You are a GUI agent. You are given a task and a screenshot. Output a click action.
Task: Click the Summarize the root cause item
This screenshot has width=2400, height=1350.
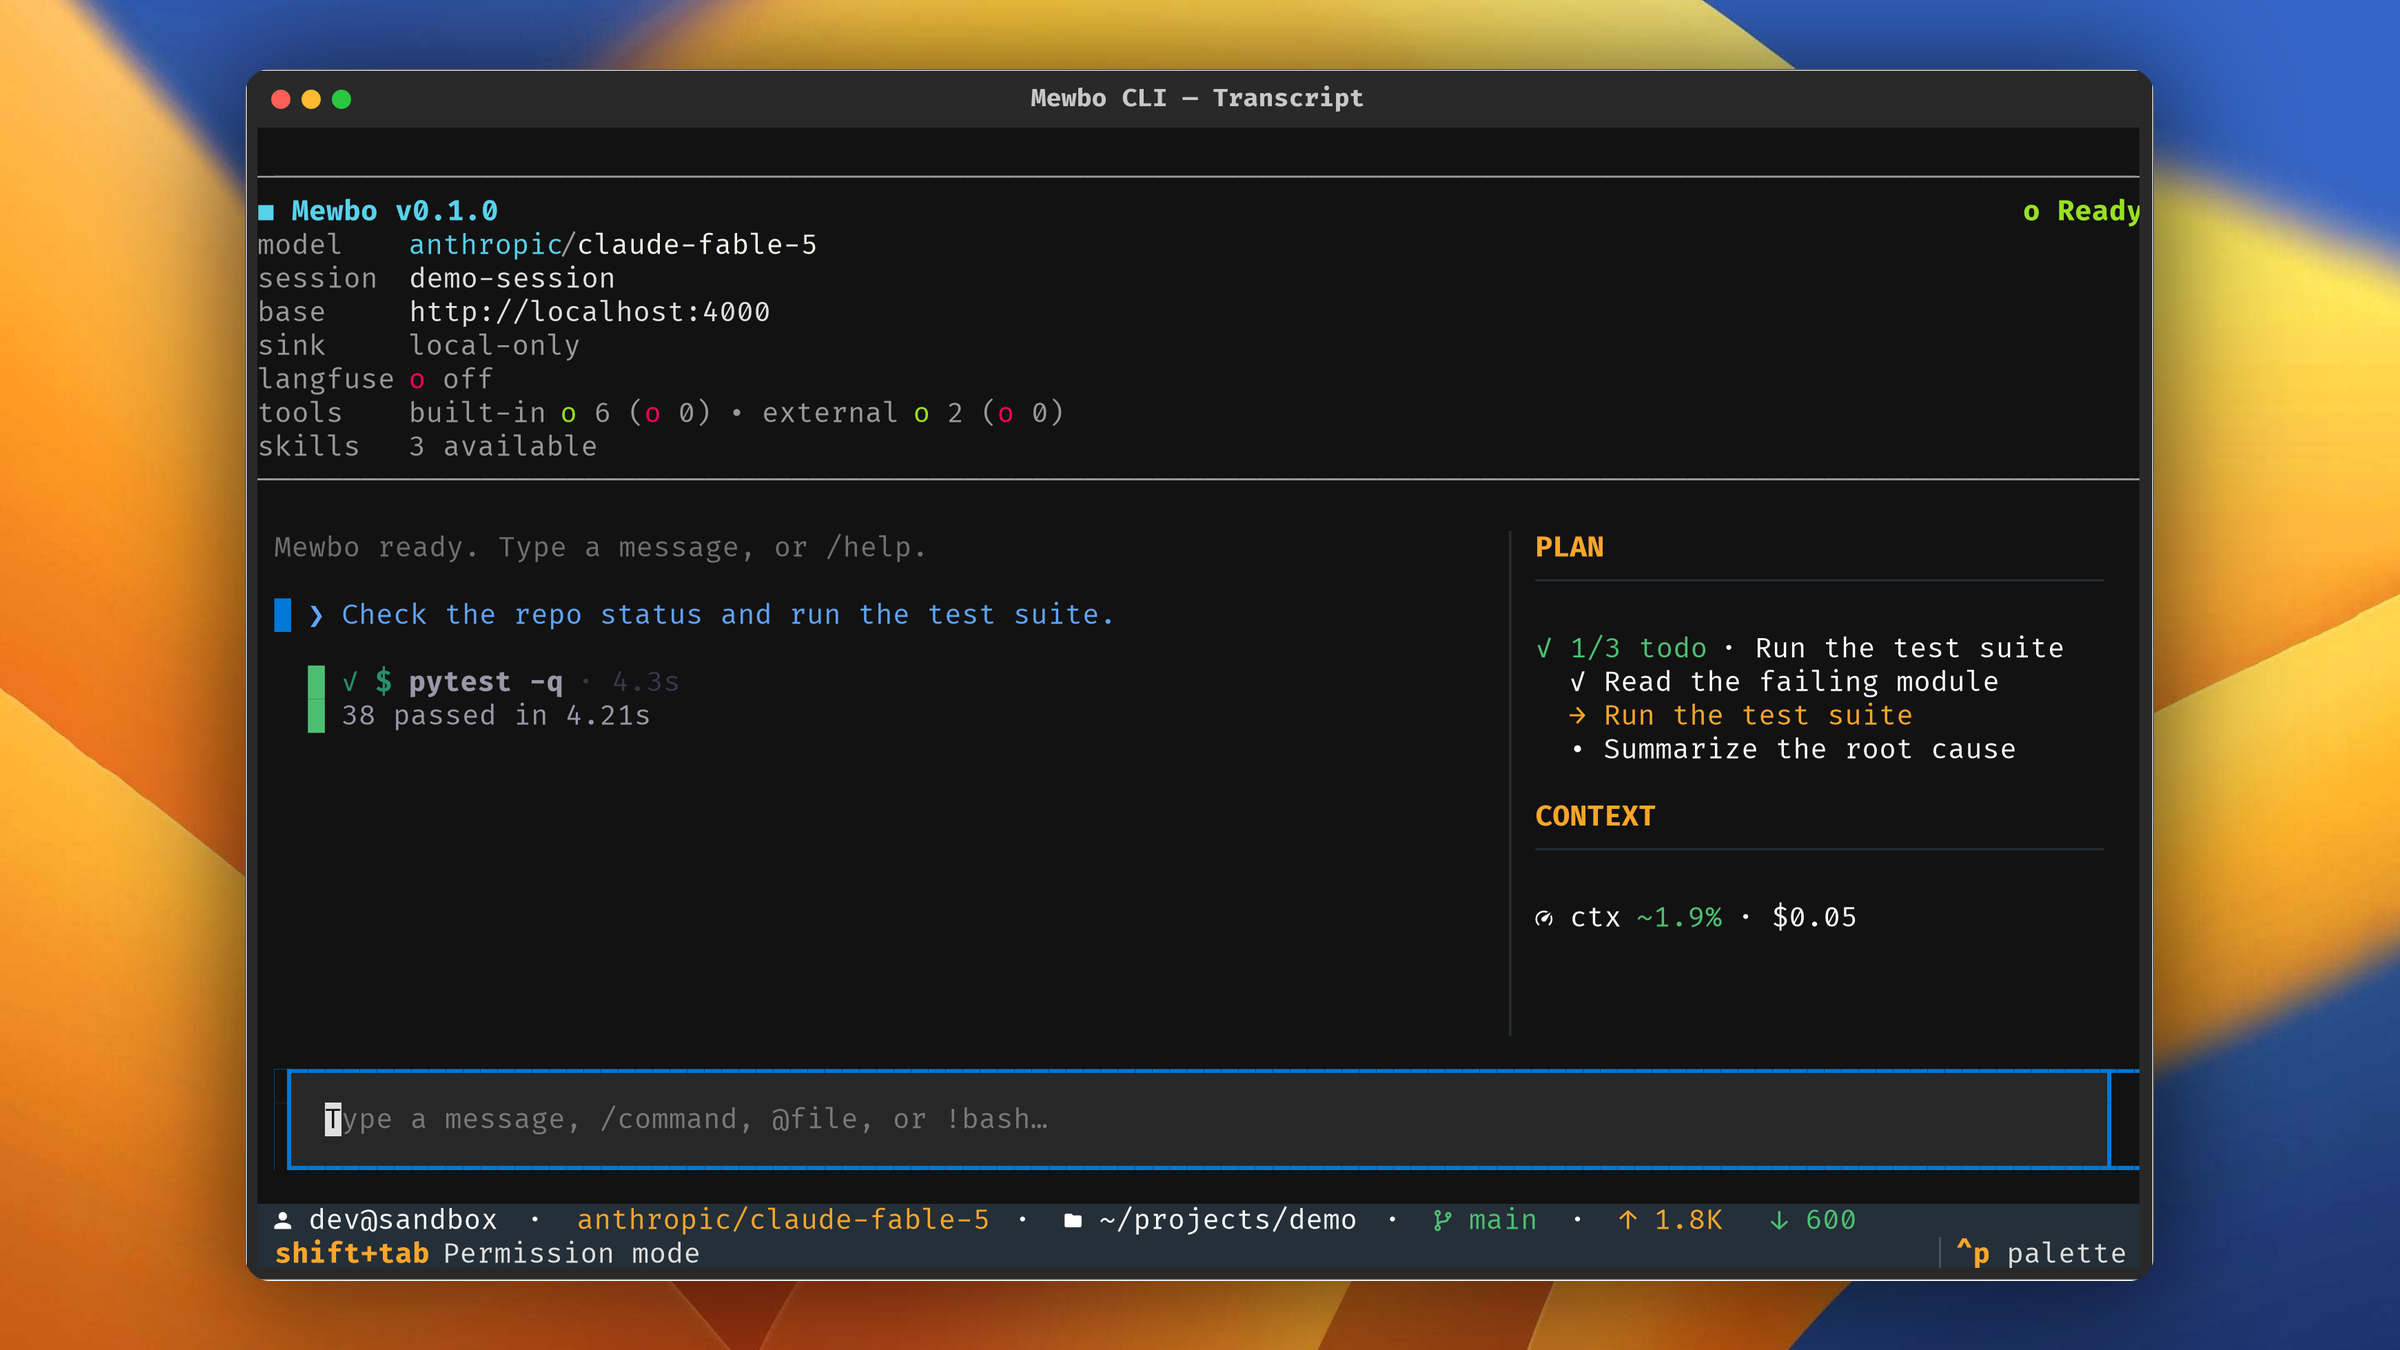(x=1810, y=750)
